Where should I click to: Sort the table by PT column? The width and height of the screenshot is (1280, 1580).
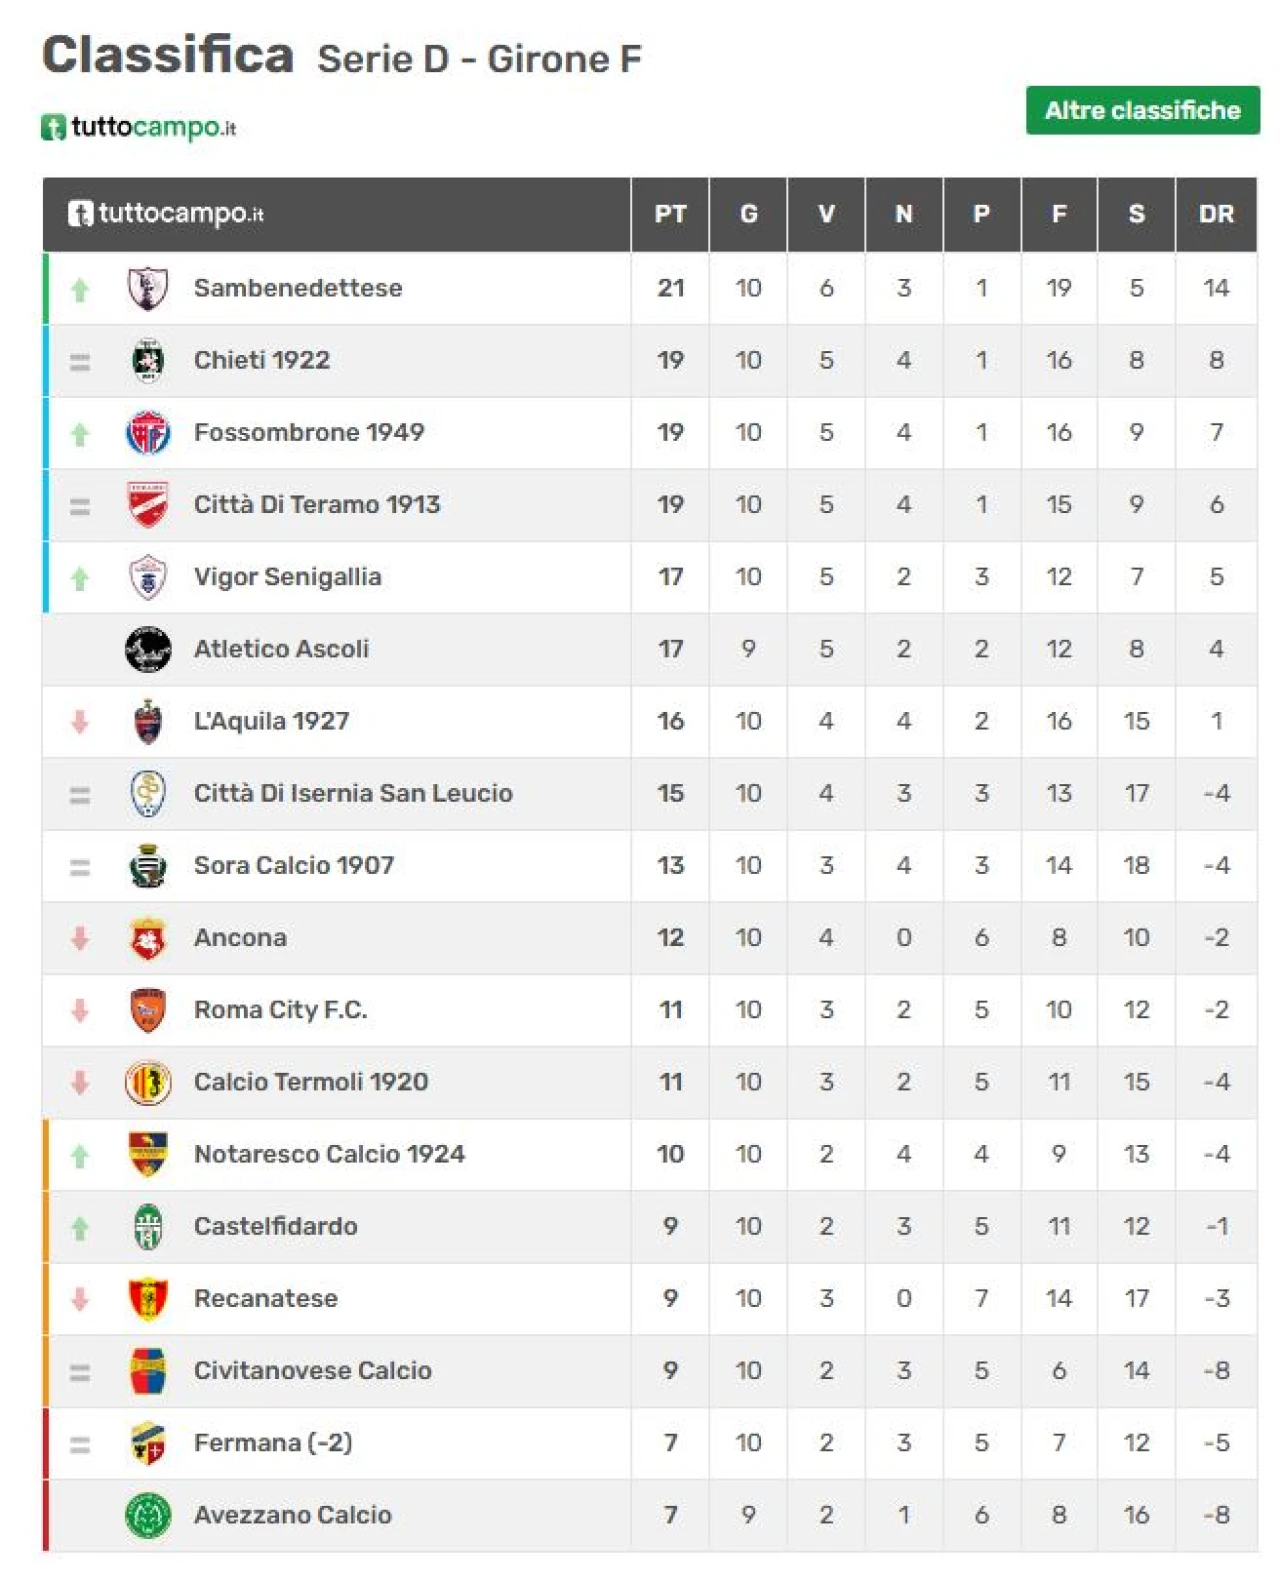[x=670, y=214]
